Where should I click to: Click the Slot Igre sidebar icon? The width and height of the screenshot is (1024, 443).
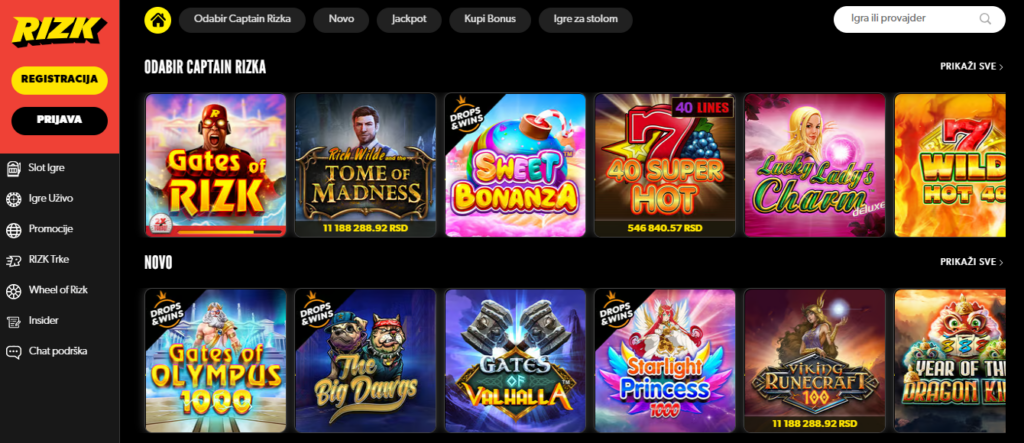tap(13, 168)
